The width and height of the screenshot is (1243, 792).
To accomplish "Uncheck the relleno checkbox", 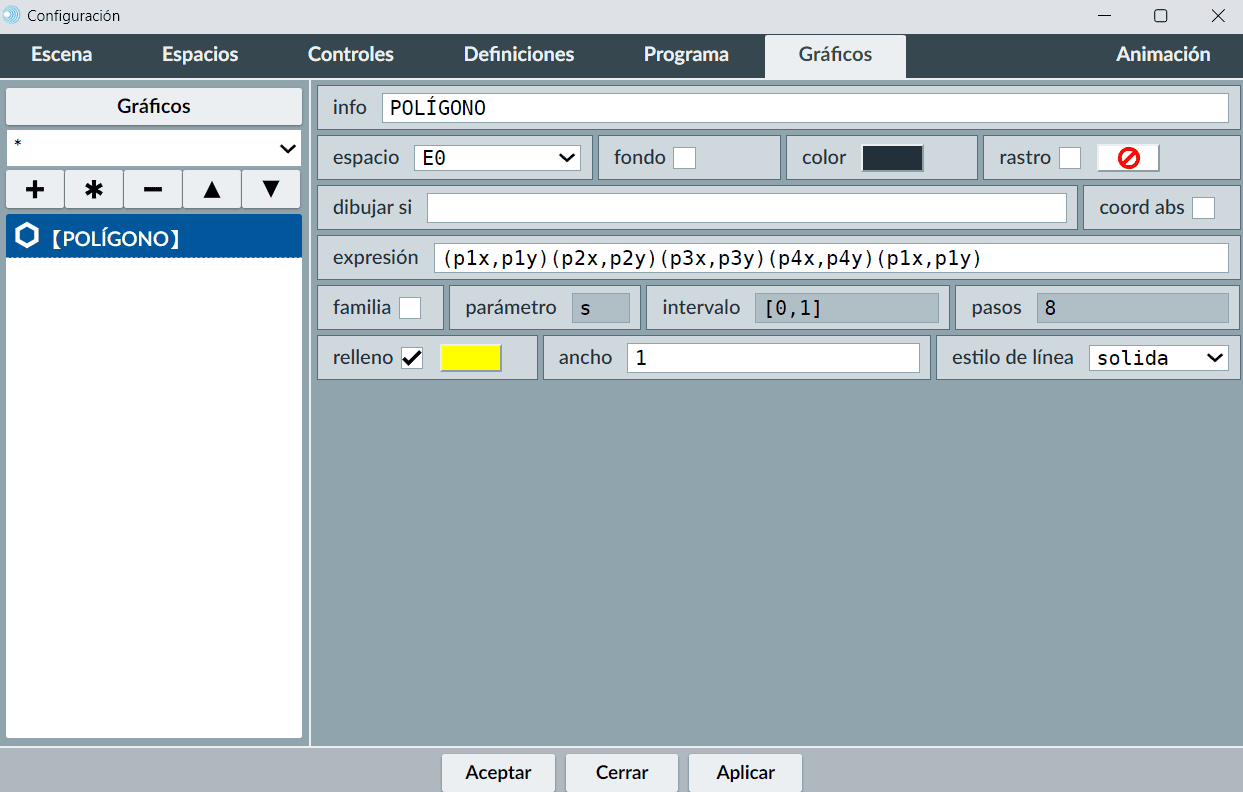I will (412, 358).
